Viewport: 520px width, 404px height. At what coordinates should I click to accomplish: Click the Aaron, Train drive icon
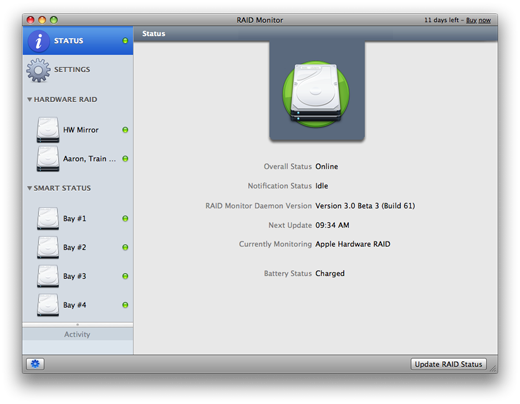pos(48,159)
